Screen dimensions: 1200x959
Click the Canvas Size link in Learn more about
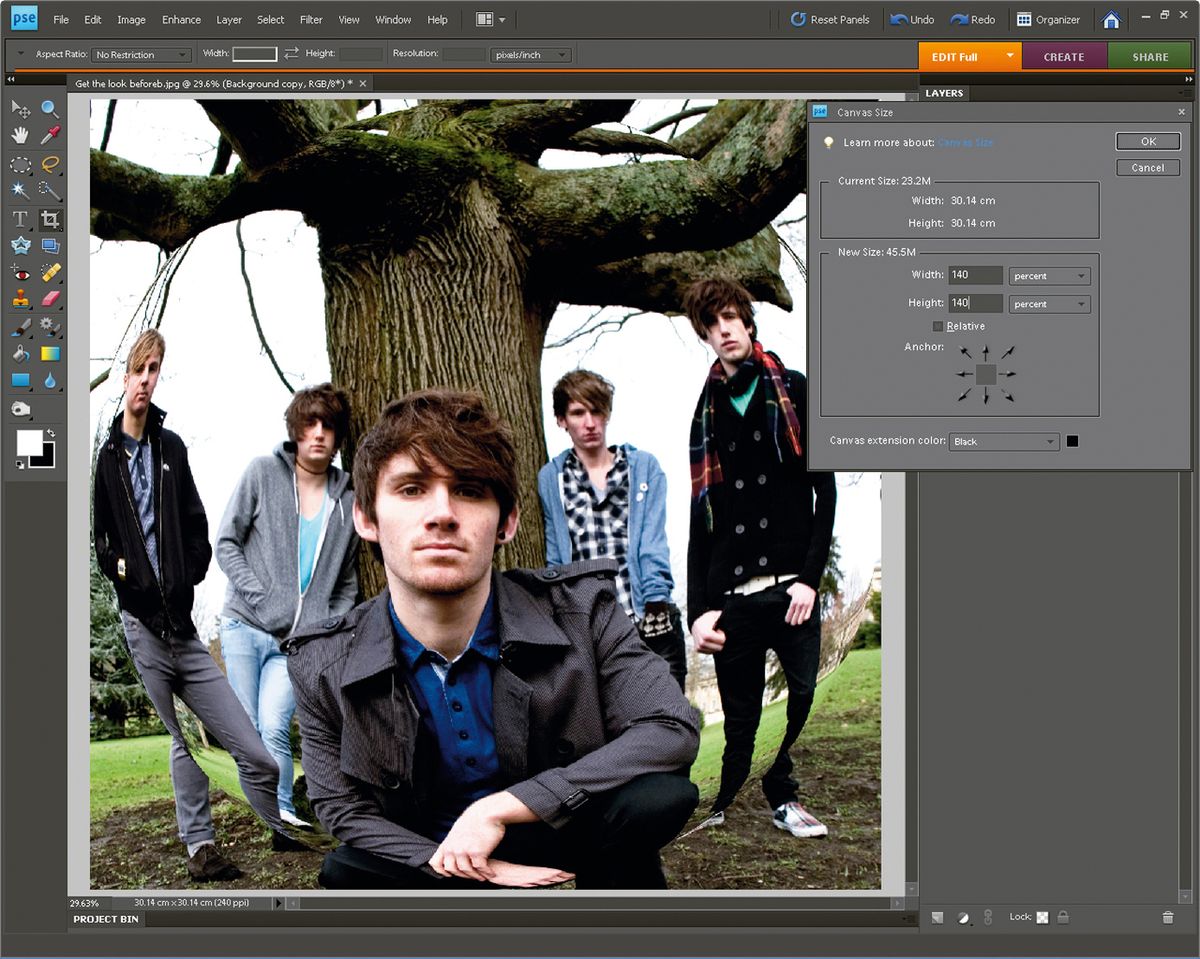(965, 143)
